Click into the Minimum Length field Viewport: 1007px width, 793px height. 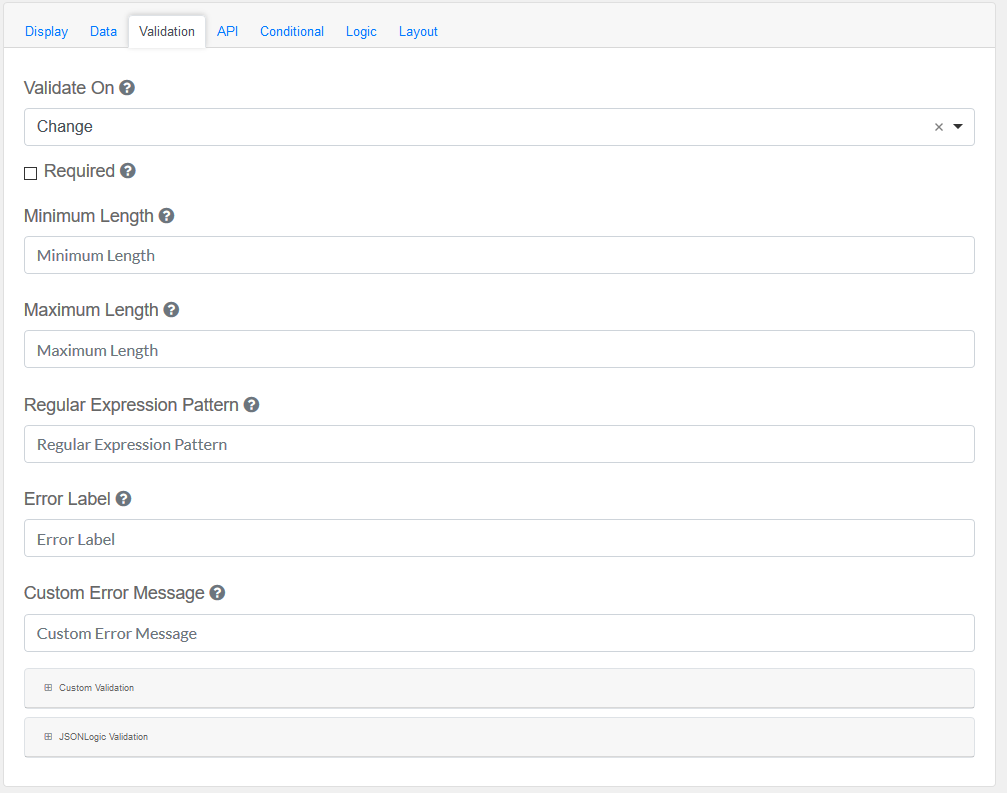(x=499, y=255)
